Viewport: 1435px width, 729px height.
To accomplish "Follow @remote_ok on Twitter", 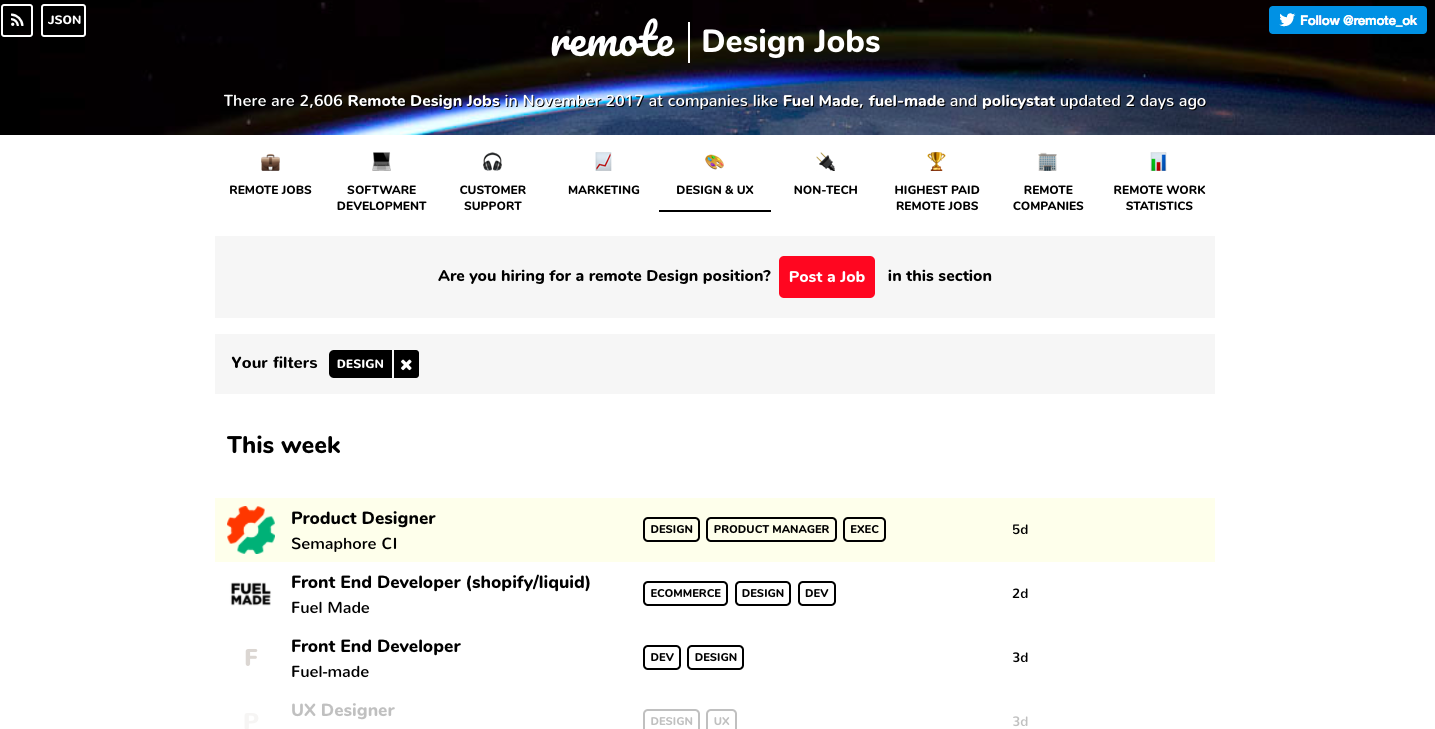I will (1347, 20).
